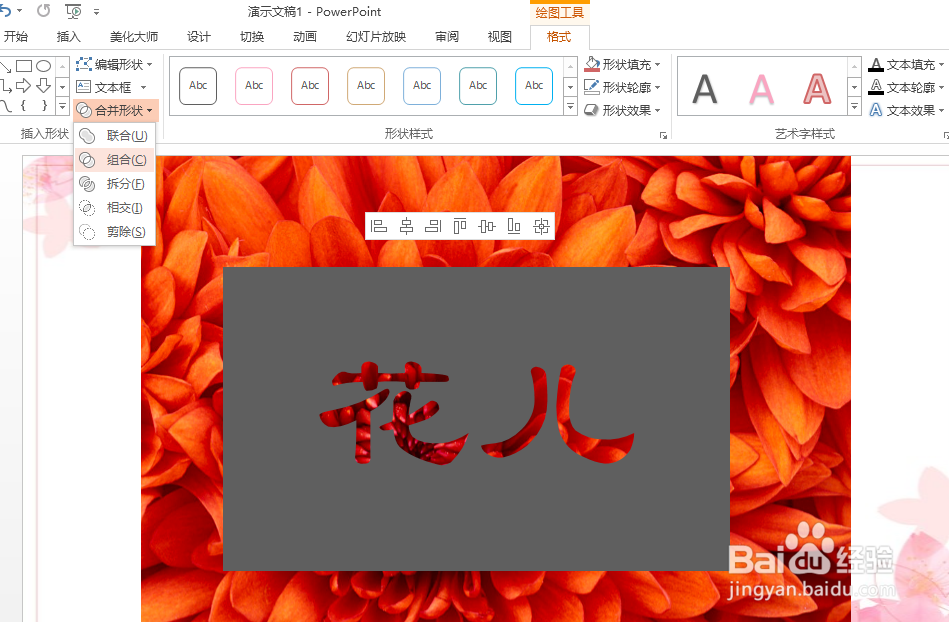Center object on slide via floating toolbar
949x622 pixels.
click(541, 226)
